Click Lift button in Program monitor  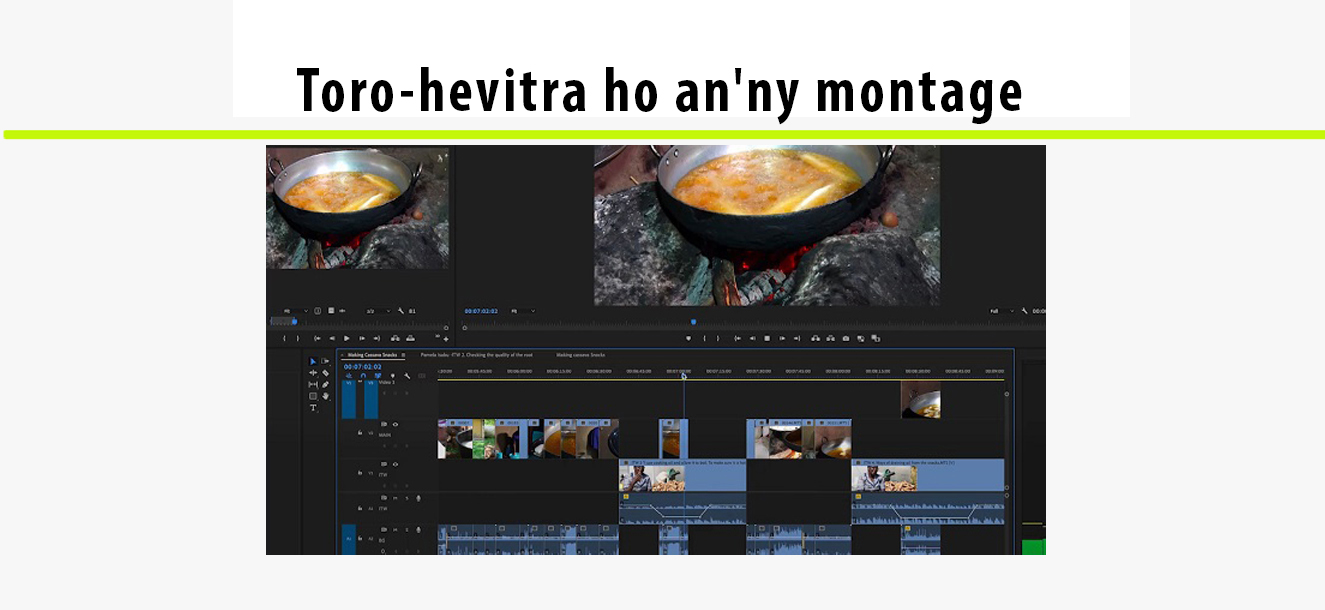tap(815, 338)
